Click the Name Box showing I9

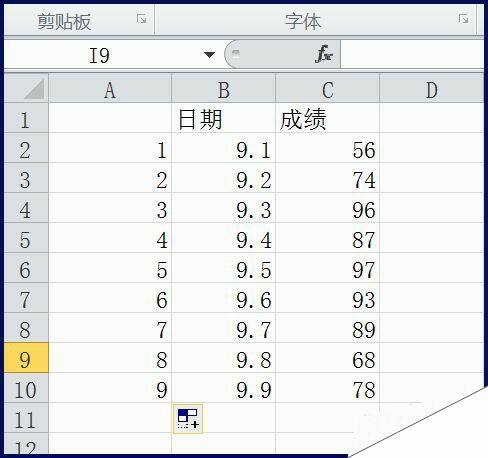pyautogui.click(x=99, y=55)
